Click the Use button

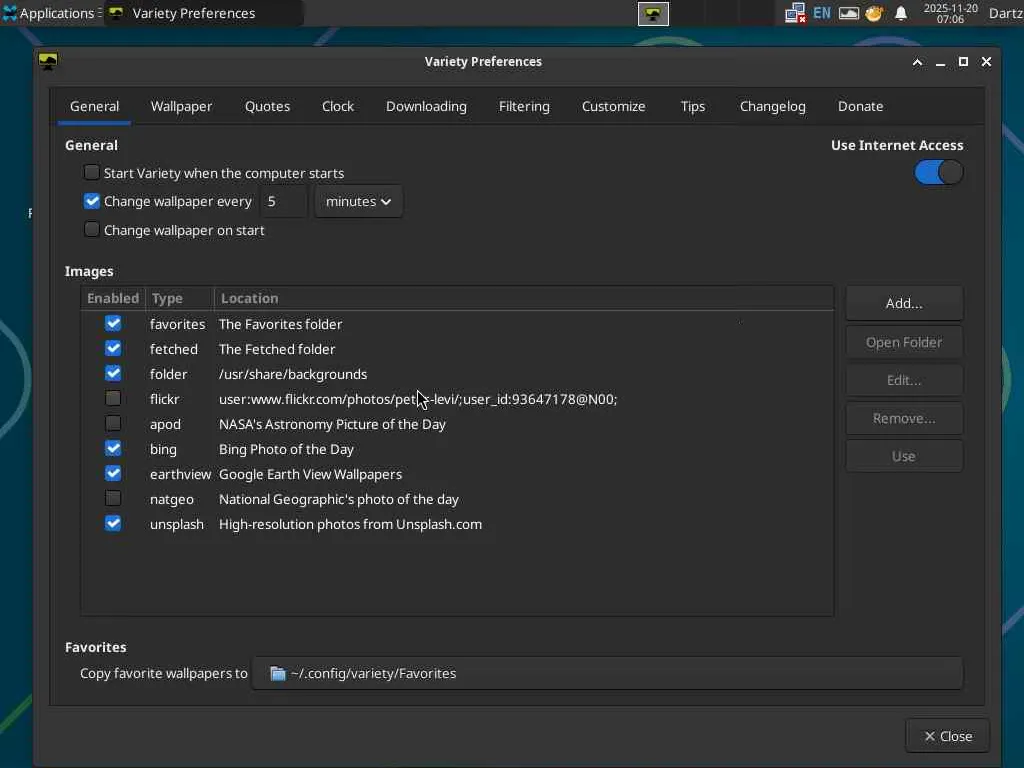tap(904, 456)
